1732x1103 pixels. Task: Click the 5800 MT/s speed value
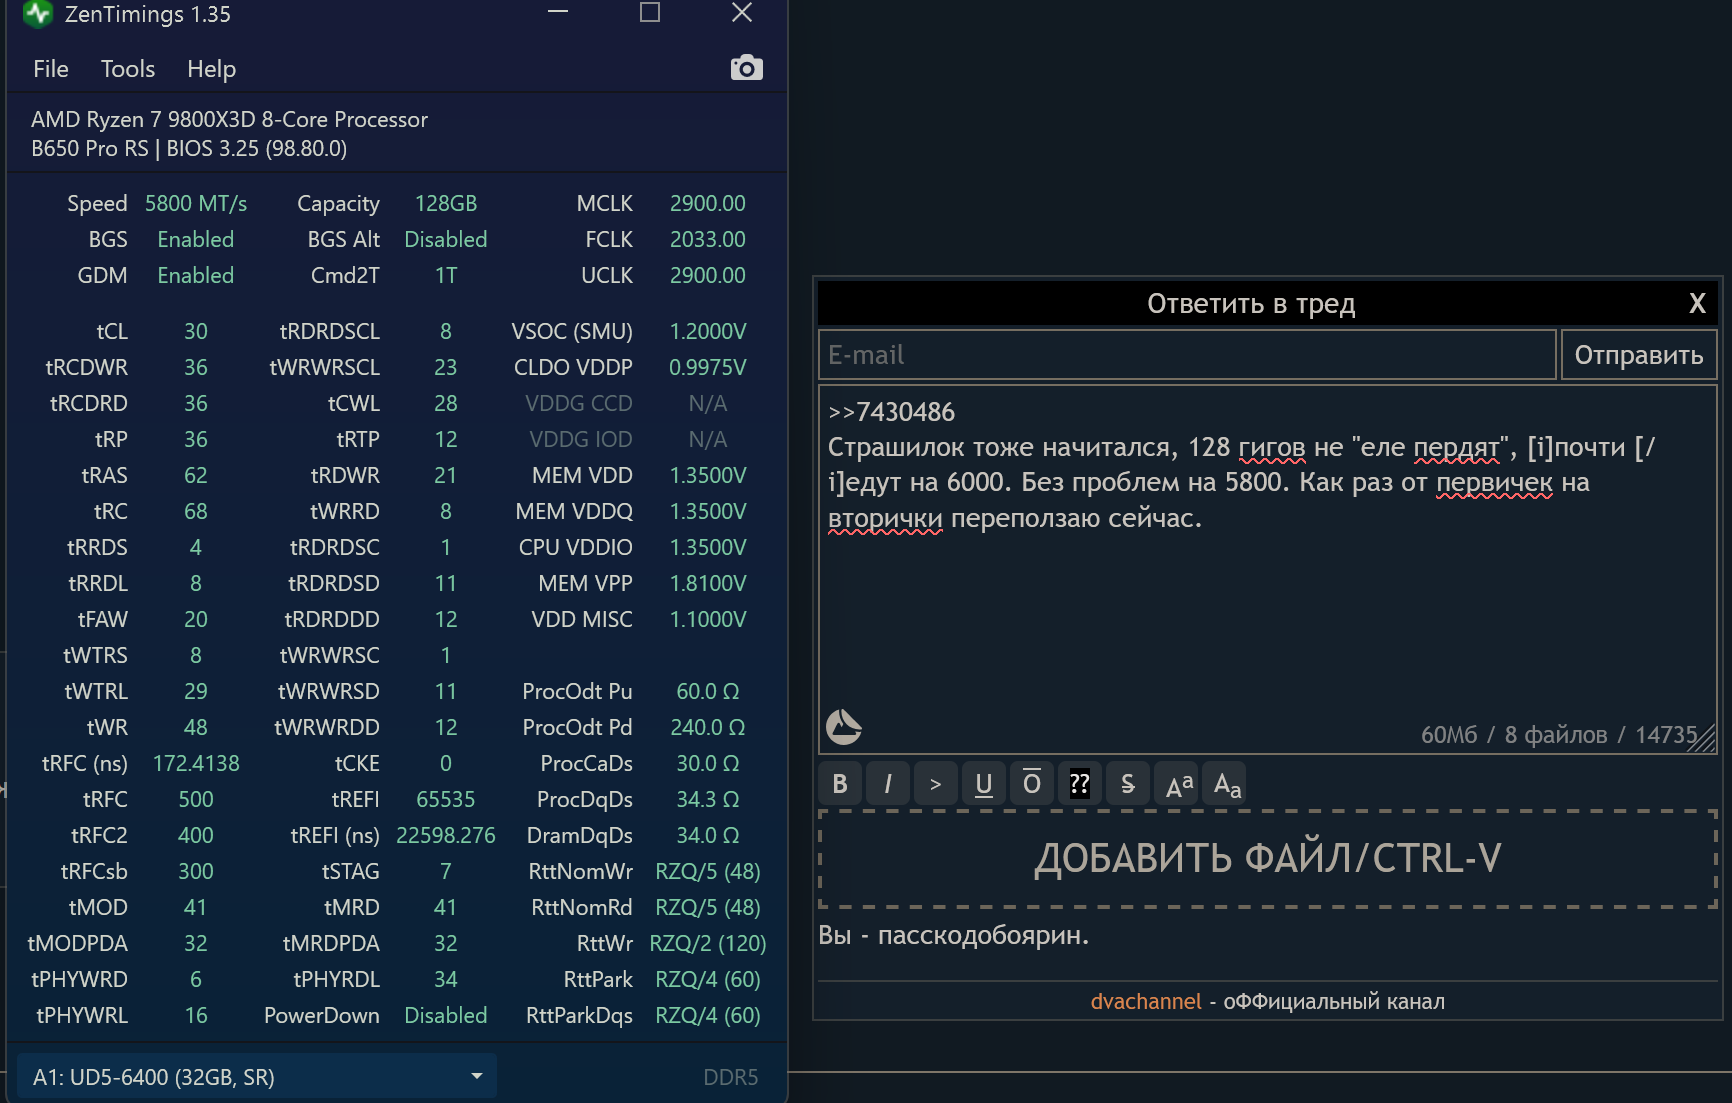click(x=196, y=203)
